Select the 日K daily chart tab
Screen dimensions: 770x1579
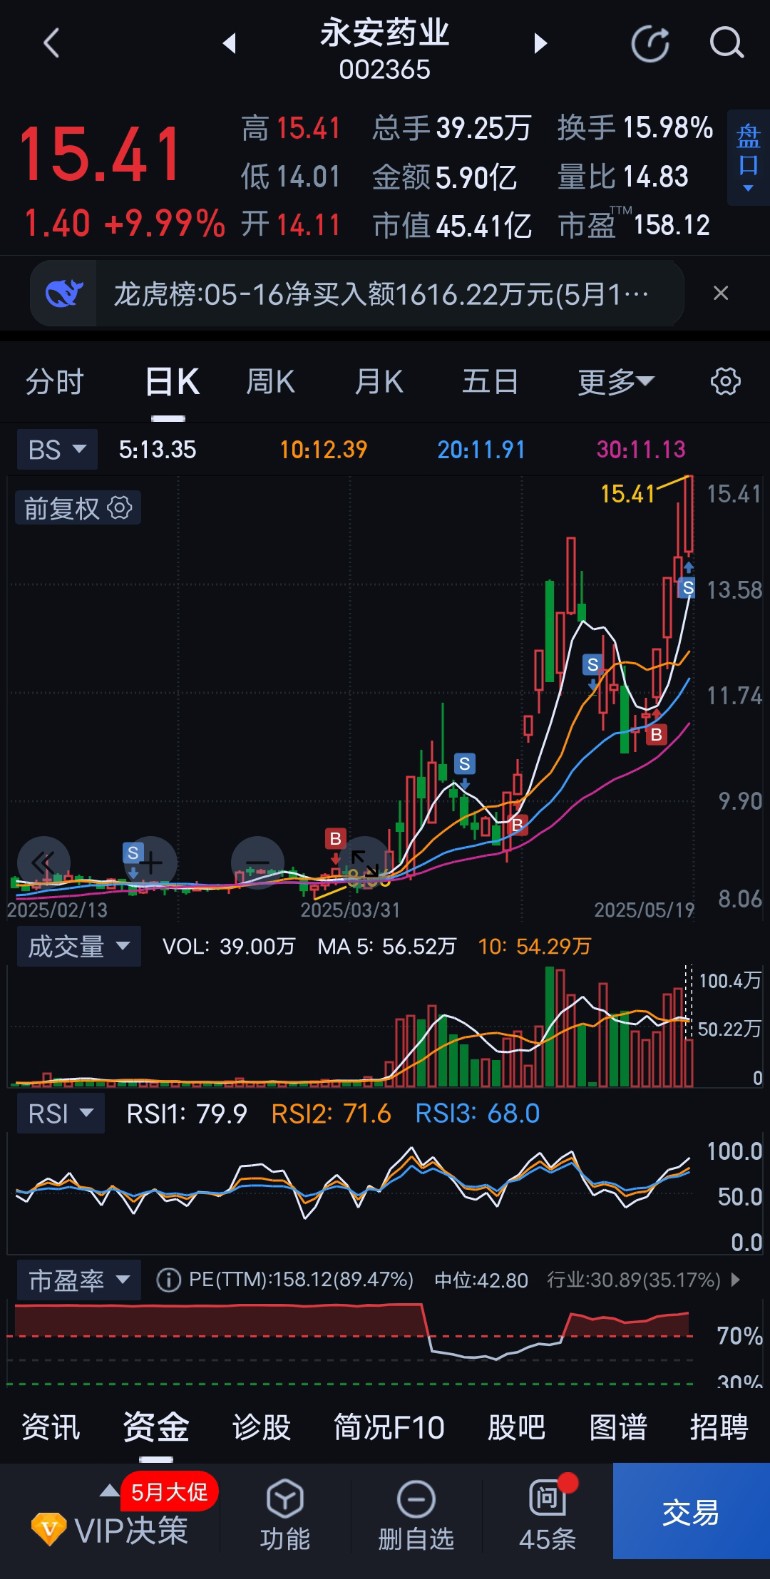pos(172,382)
